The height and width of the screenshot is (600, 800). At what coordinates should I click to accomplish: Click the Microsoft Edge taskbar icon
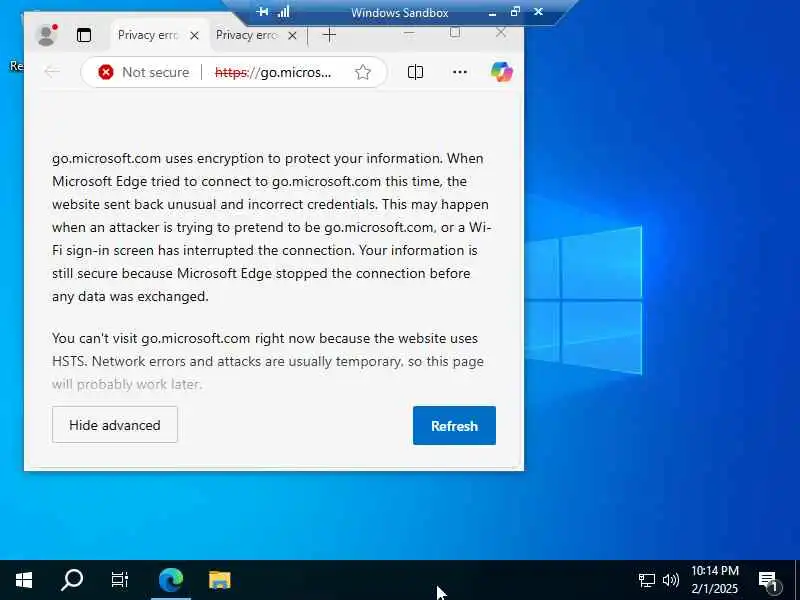point(171,580)
